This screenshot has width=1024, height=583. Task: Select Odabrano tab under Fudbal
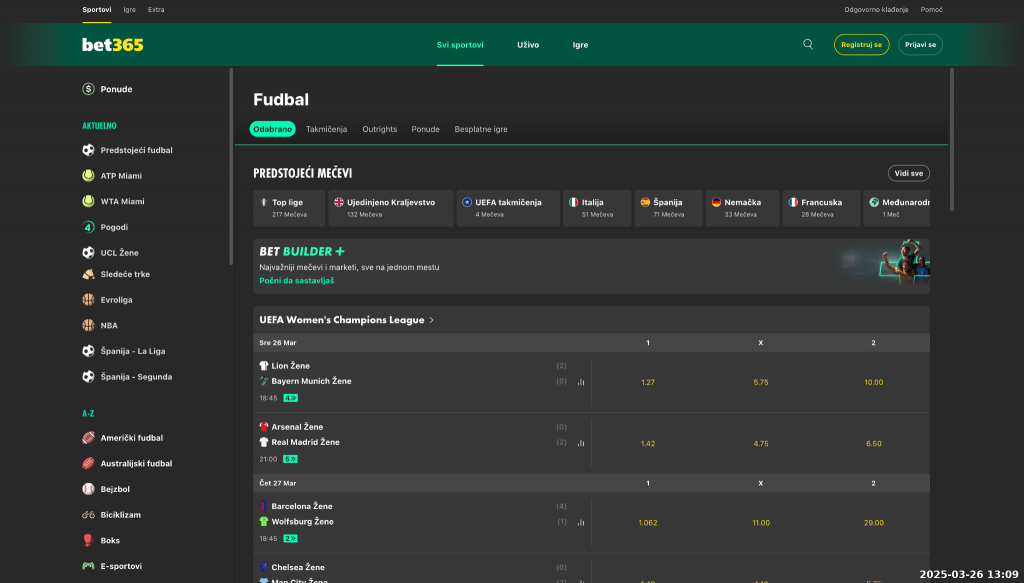click(272, 129)
